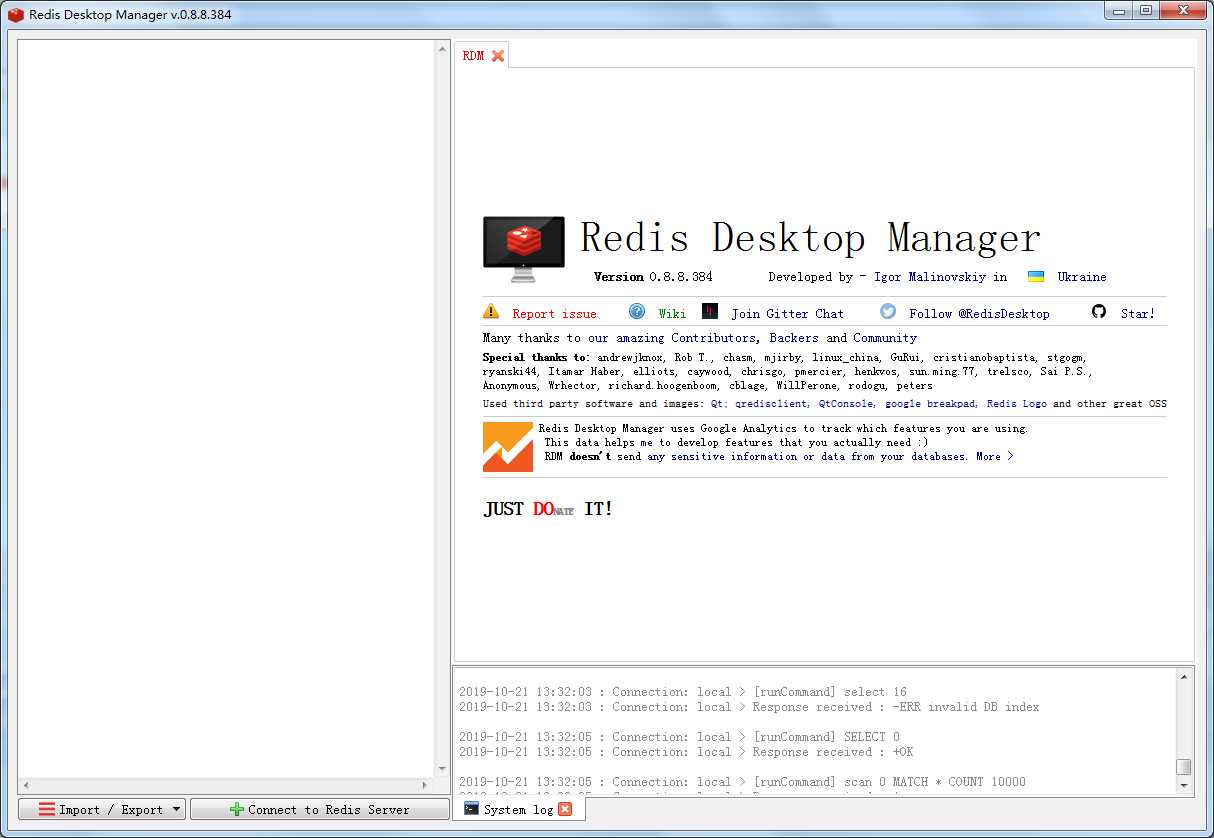
Task: Click the Google Analytics orange chart icon
Action: coord(508,446)
